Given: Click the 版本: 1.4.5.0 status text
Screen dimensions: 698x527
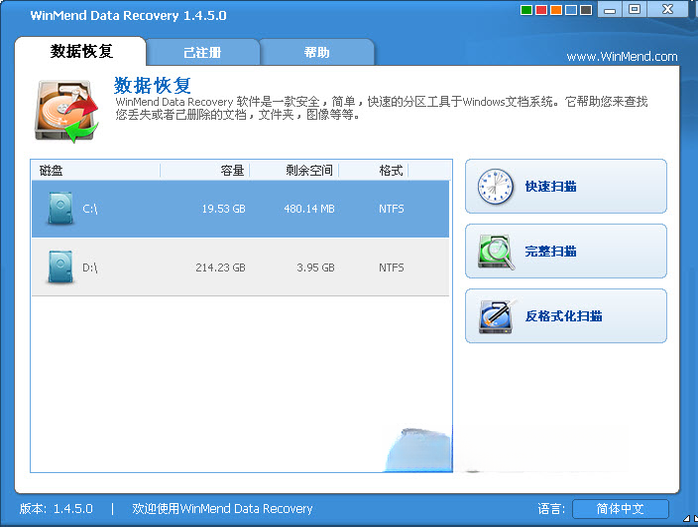Looking at the screenshot, I should (56, 509).
